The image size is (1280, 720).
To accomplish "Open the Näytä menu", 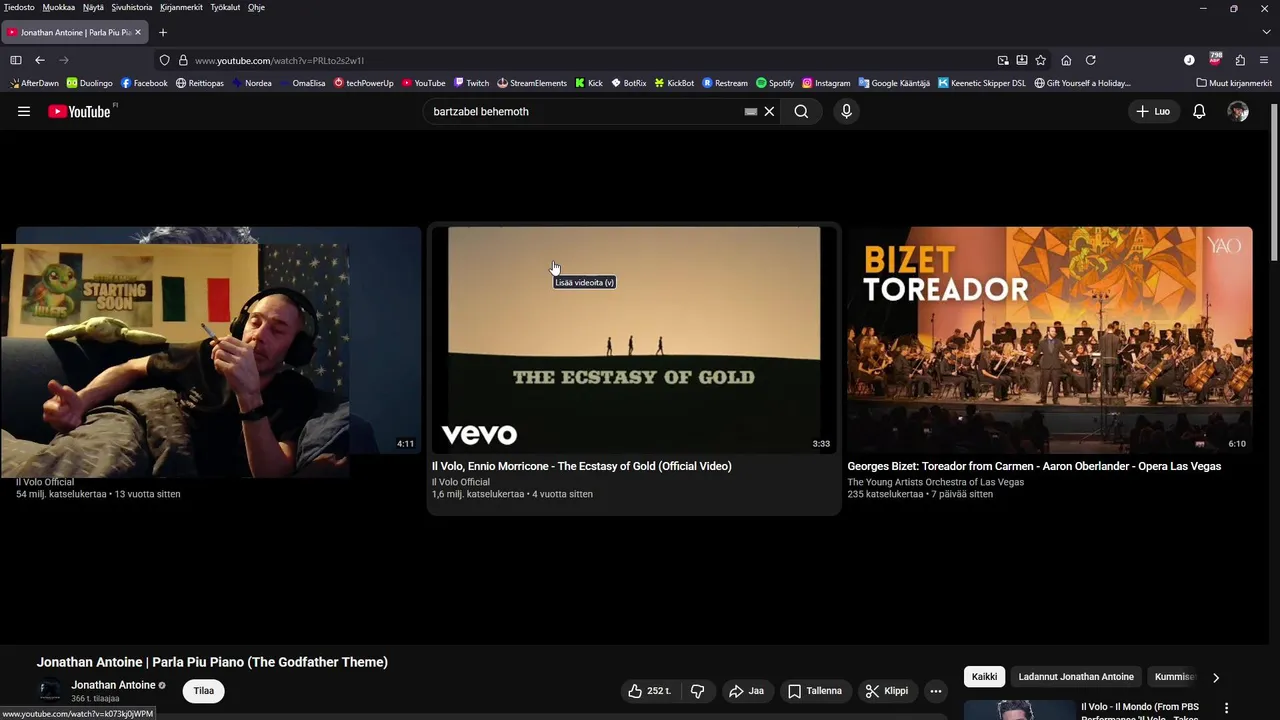I will tap(93, 7).
